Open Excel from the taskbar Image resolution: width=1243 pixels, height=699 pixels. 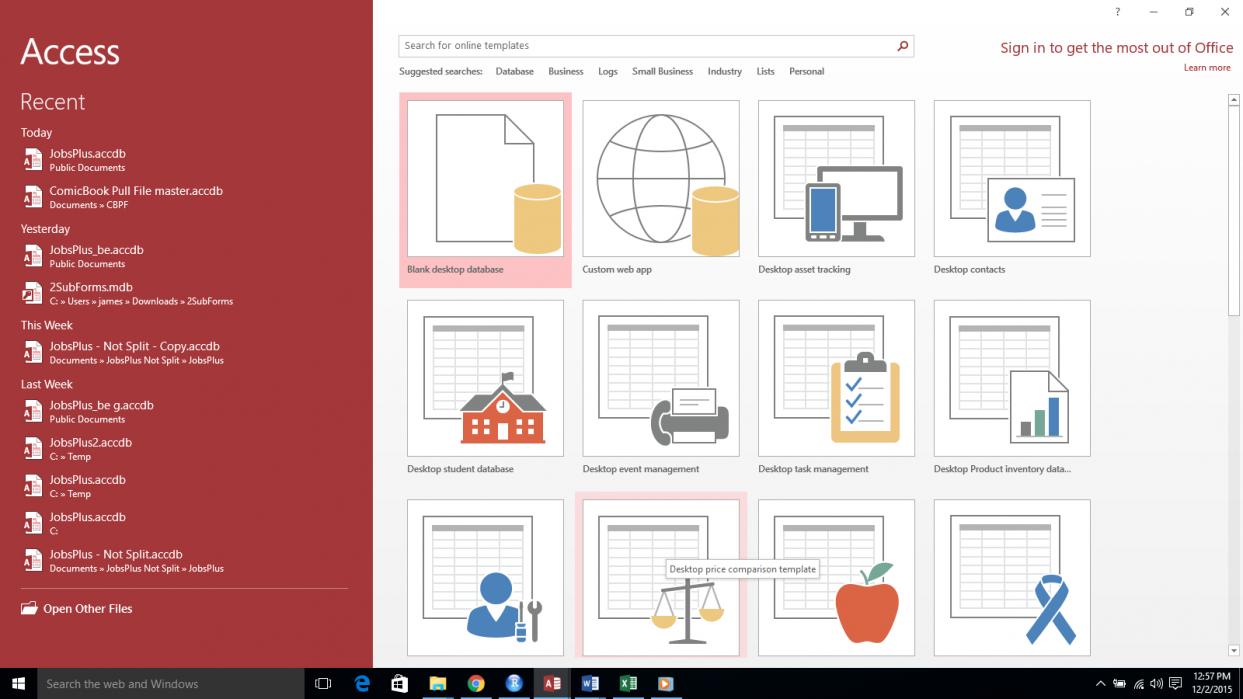point(628,684)
